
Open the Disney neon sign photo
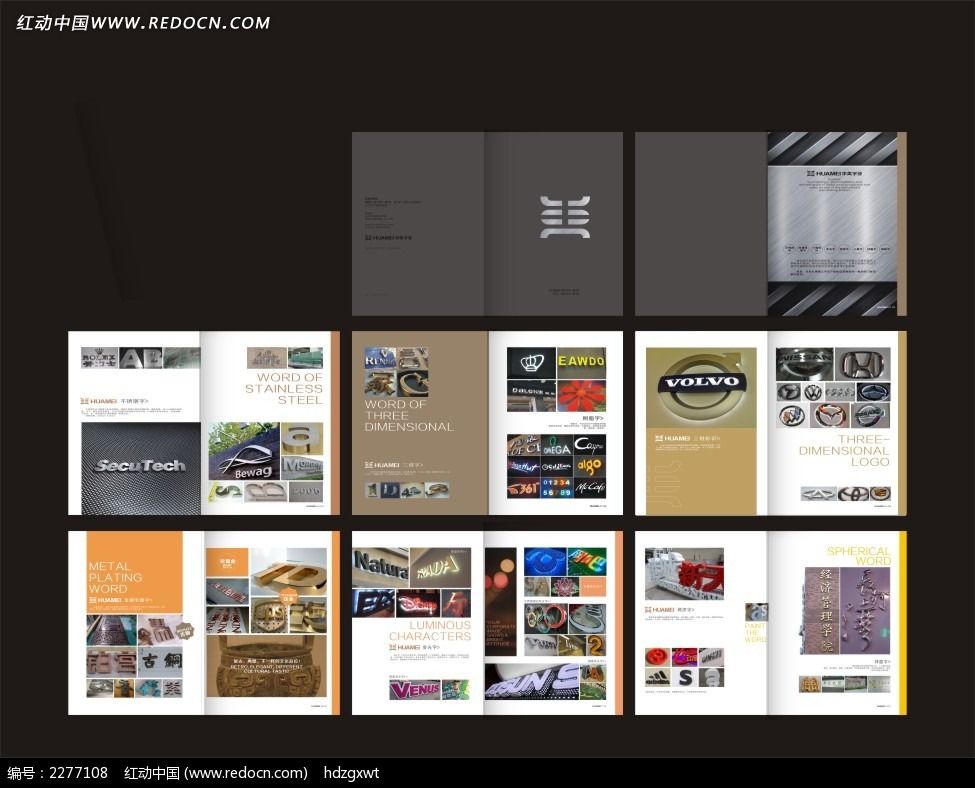tap(418, 604)
